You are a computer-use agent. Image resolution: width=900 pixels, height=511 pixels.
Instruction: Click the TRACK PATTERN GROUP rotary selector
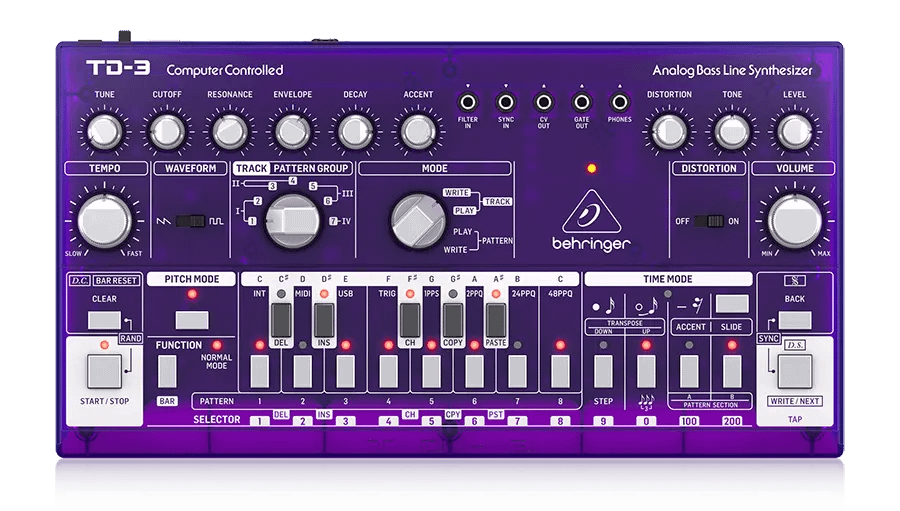(x=290, y=220)
